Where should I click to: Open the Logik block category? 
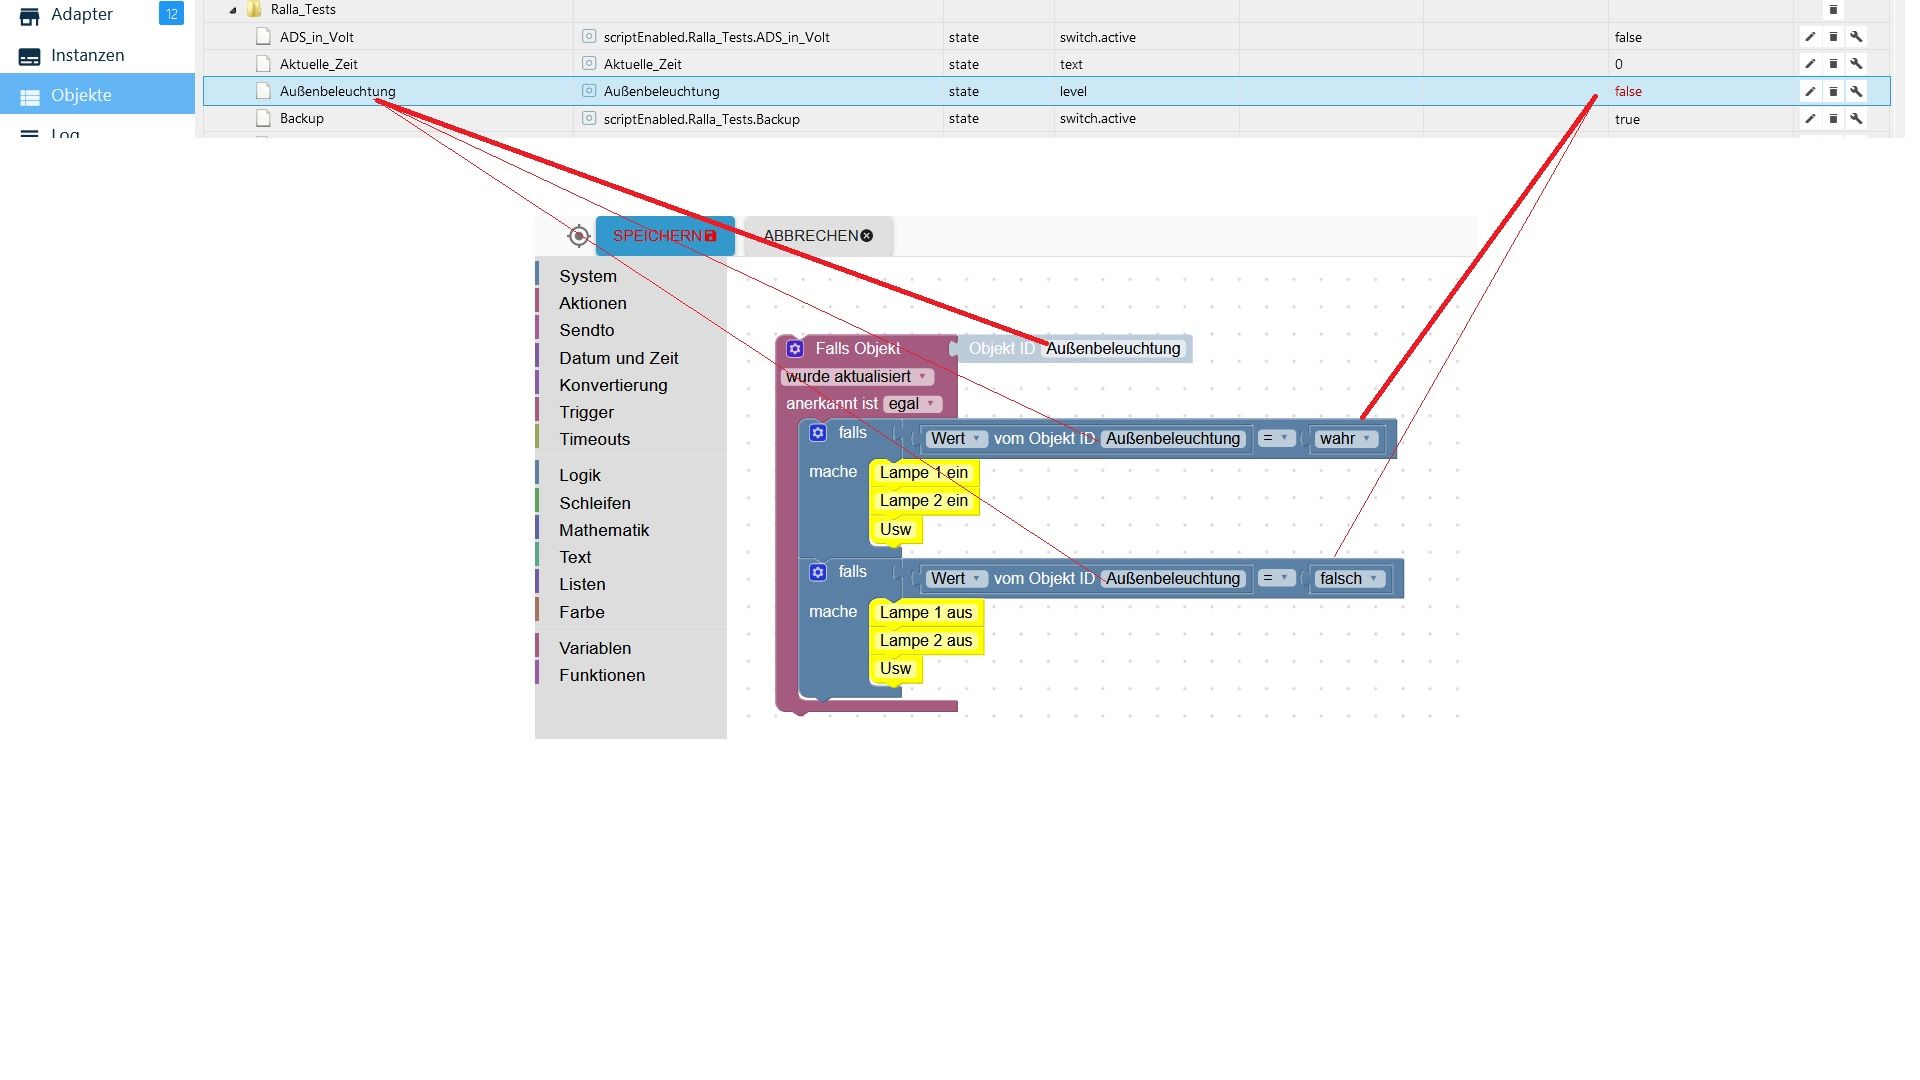click(x=580, y=475)
